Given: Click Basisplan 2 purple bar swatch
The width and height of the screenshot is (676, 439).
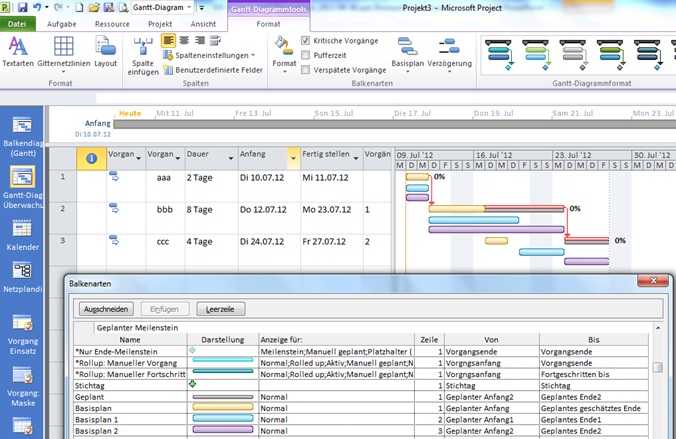Looking at the screenshot, I should (223, 430).
